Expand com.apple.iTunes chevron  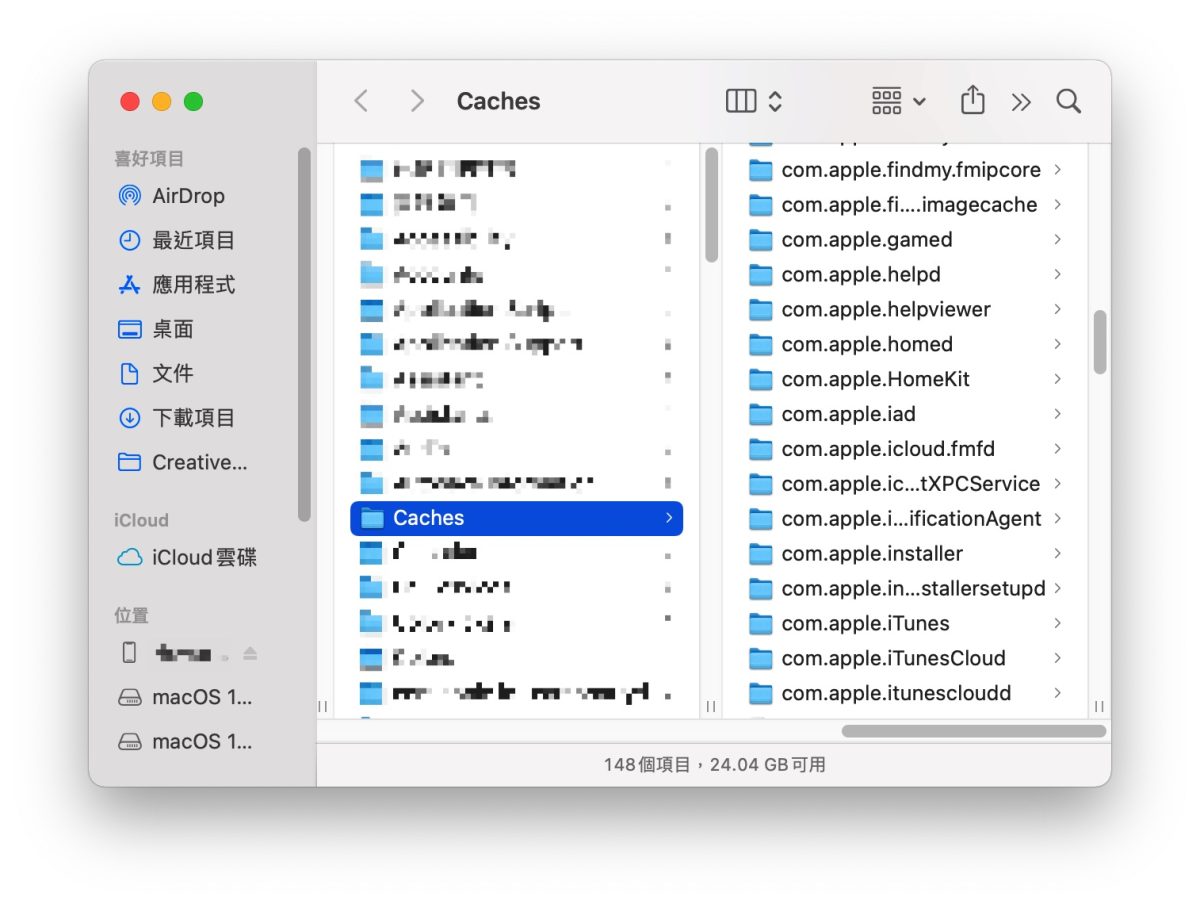pyautogui.click(x=1057, y=623)
